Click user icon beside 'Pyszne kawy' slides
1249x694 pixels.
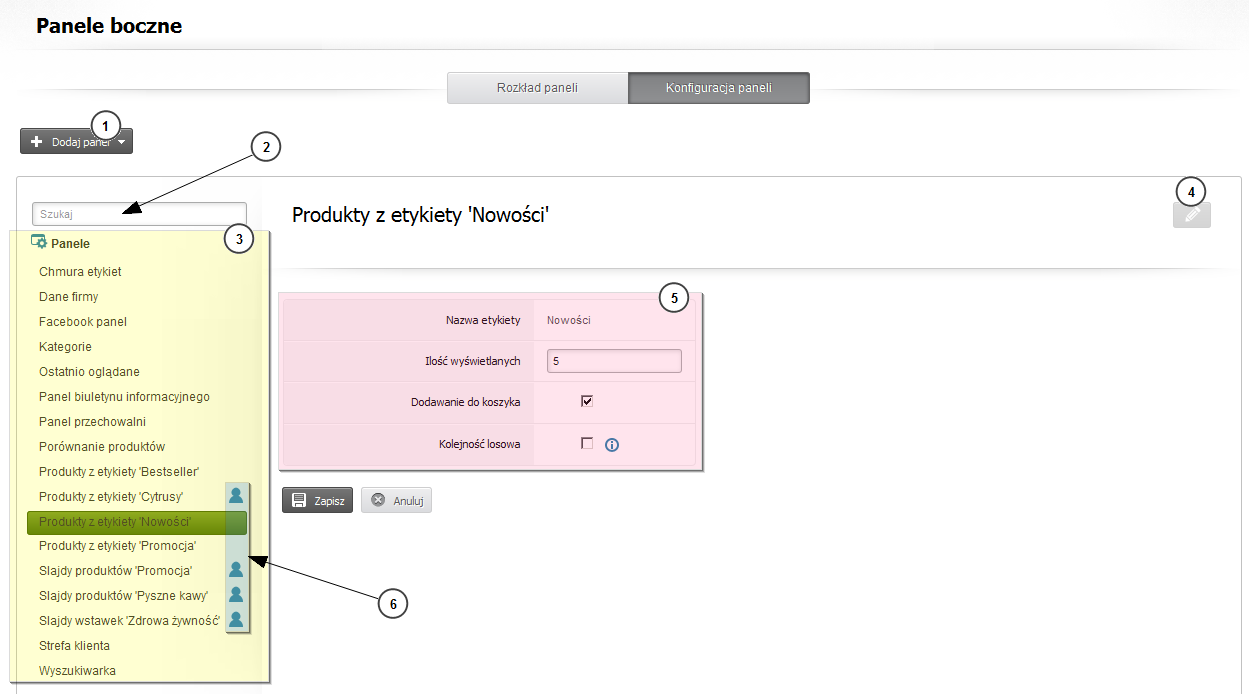(x=236, y=595)
